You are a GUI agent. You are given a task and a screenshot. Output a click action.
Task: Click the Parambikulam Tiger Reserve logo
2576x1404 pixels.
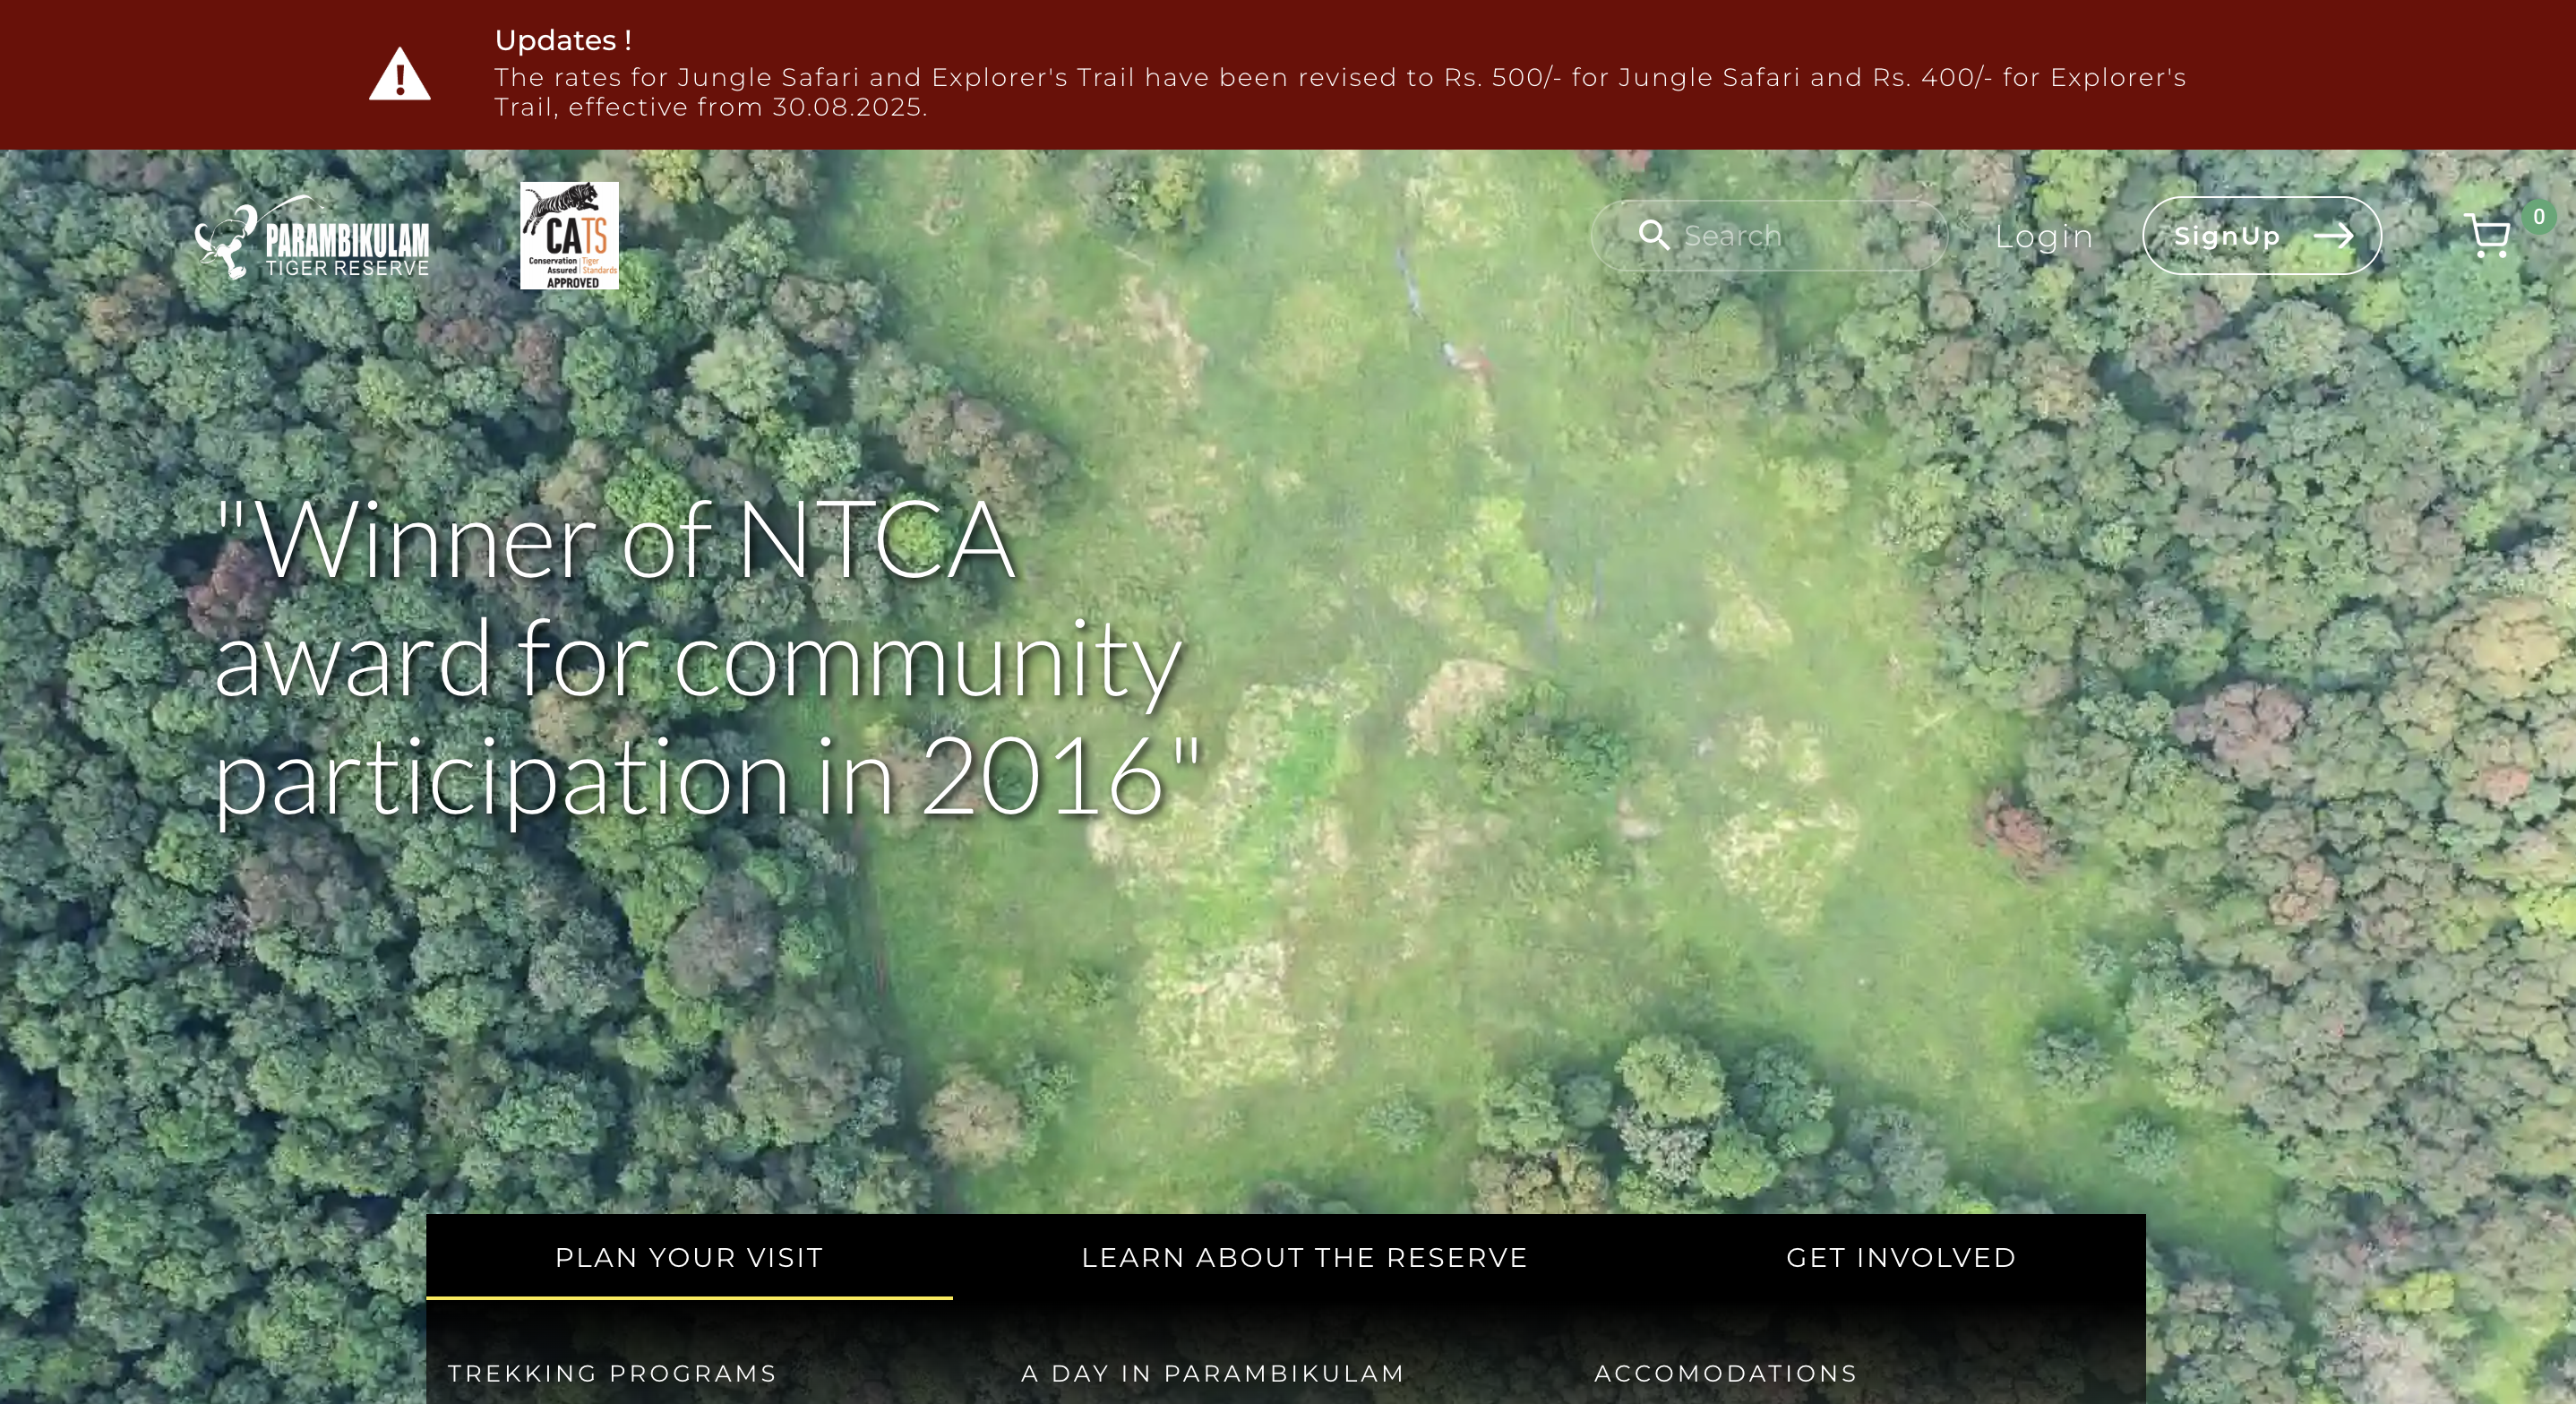pyautogui.click(x=313, y=238)
